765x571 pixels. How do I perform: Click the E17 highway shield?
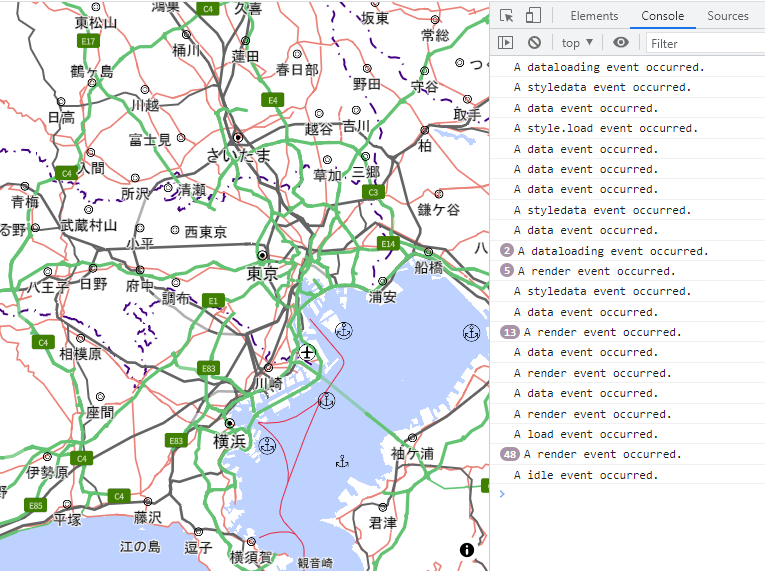88,41
